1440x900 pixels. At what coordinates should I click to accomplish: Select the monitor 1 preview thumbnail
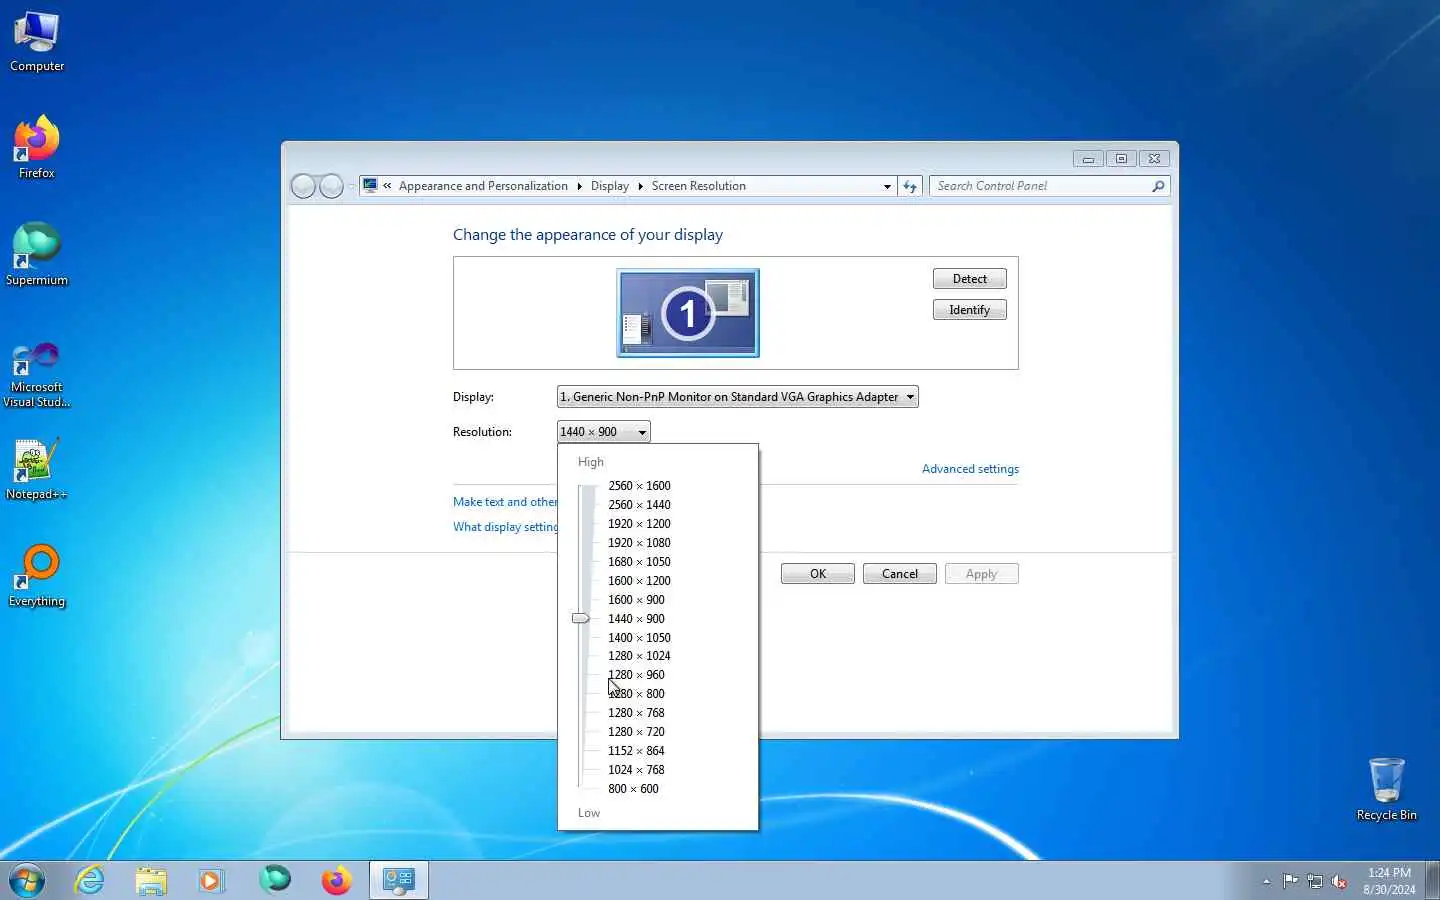click(x=688, y=313)
